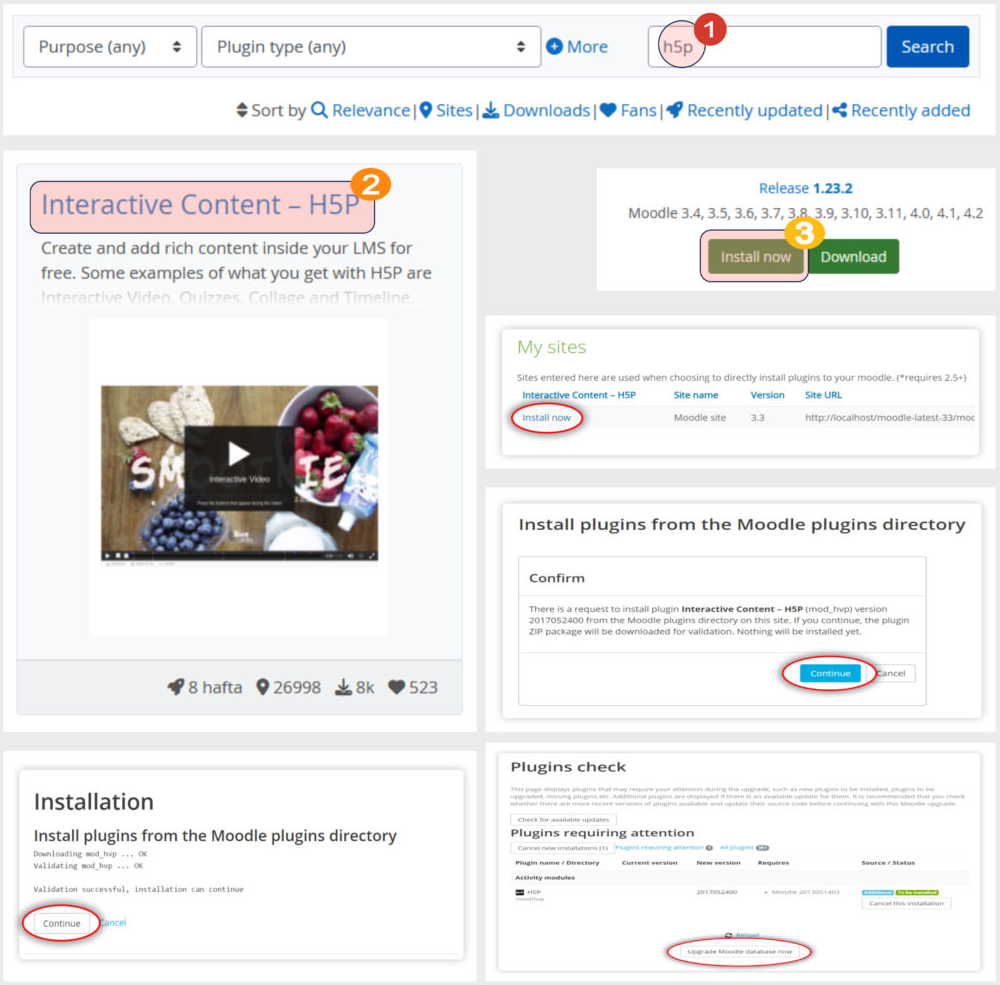Click the Reload link in Plugins check
The image size is (1000, 985).
coord(747,935)
